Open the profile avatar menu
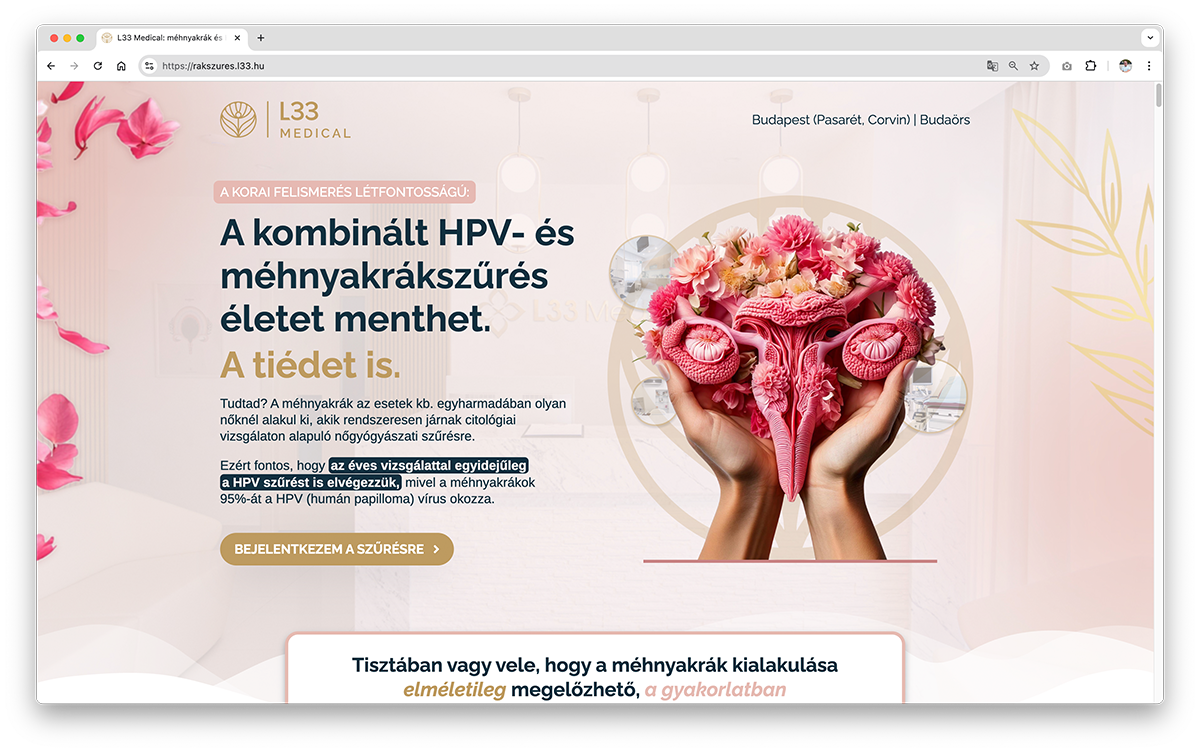The width and height of the screenshot is (1200, 752). (1125, 66)
